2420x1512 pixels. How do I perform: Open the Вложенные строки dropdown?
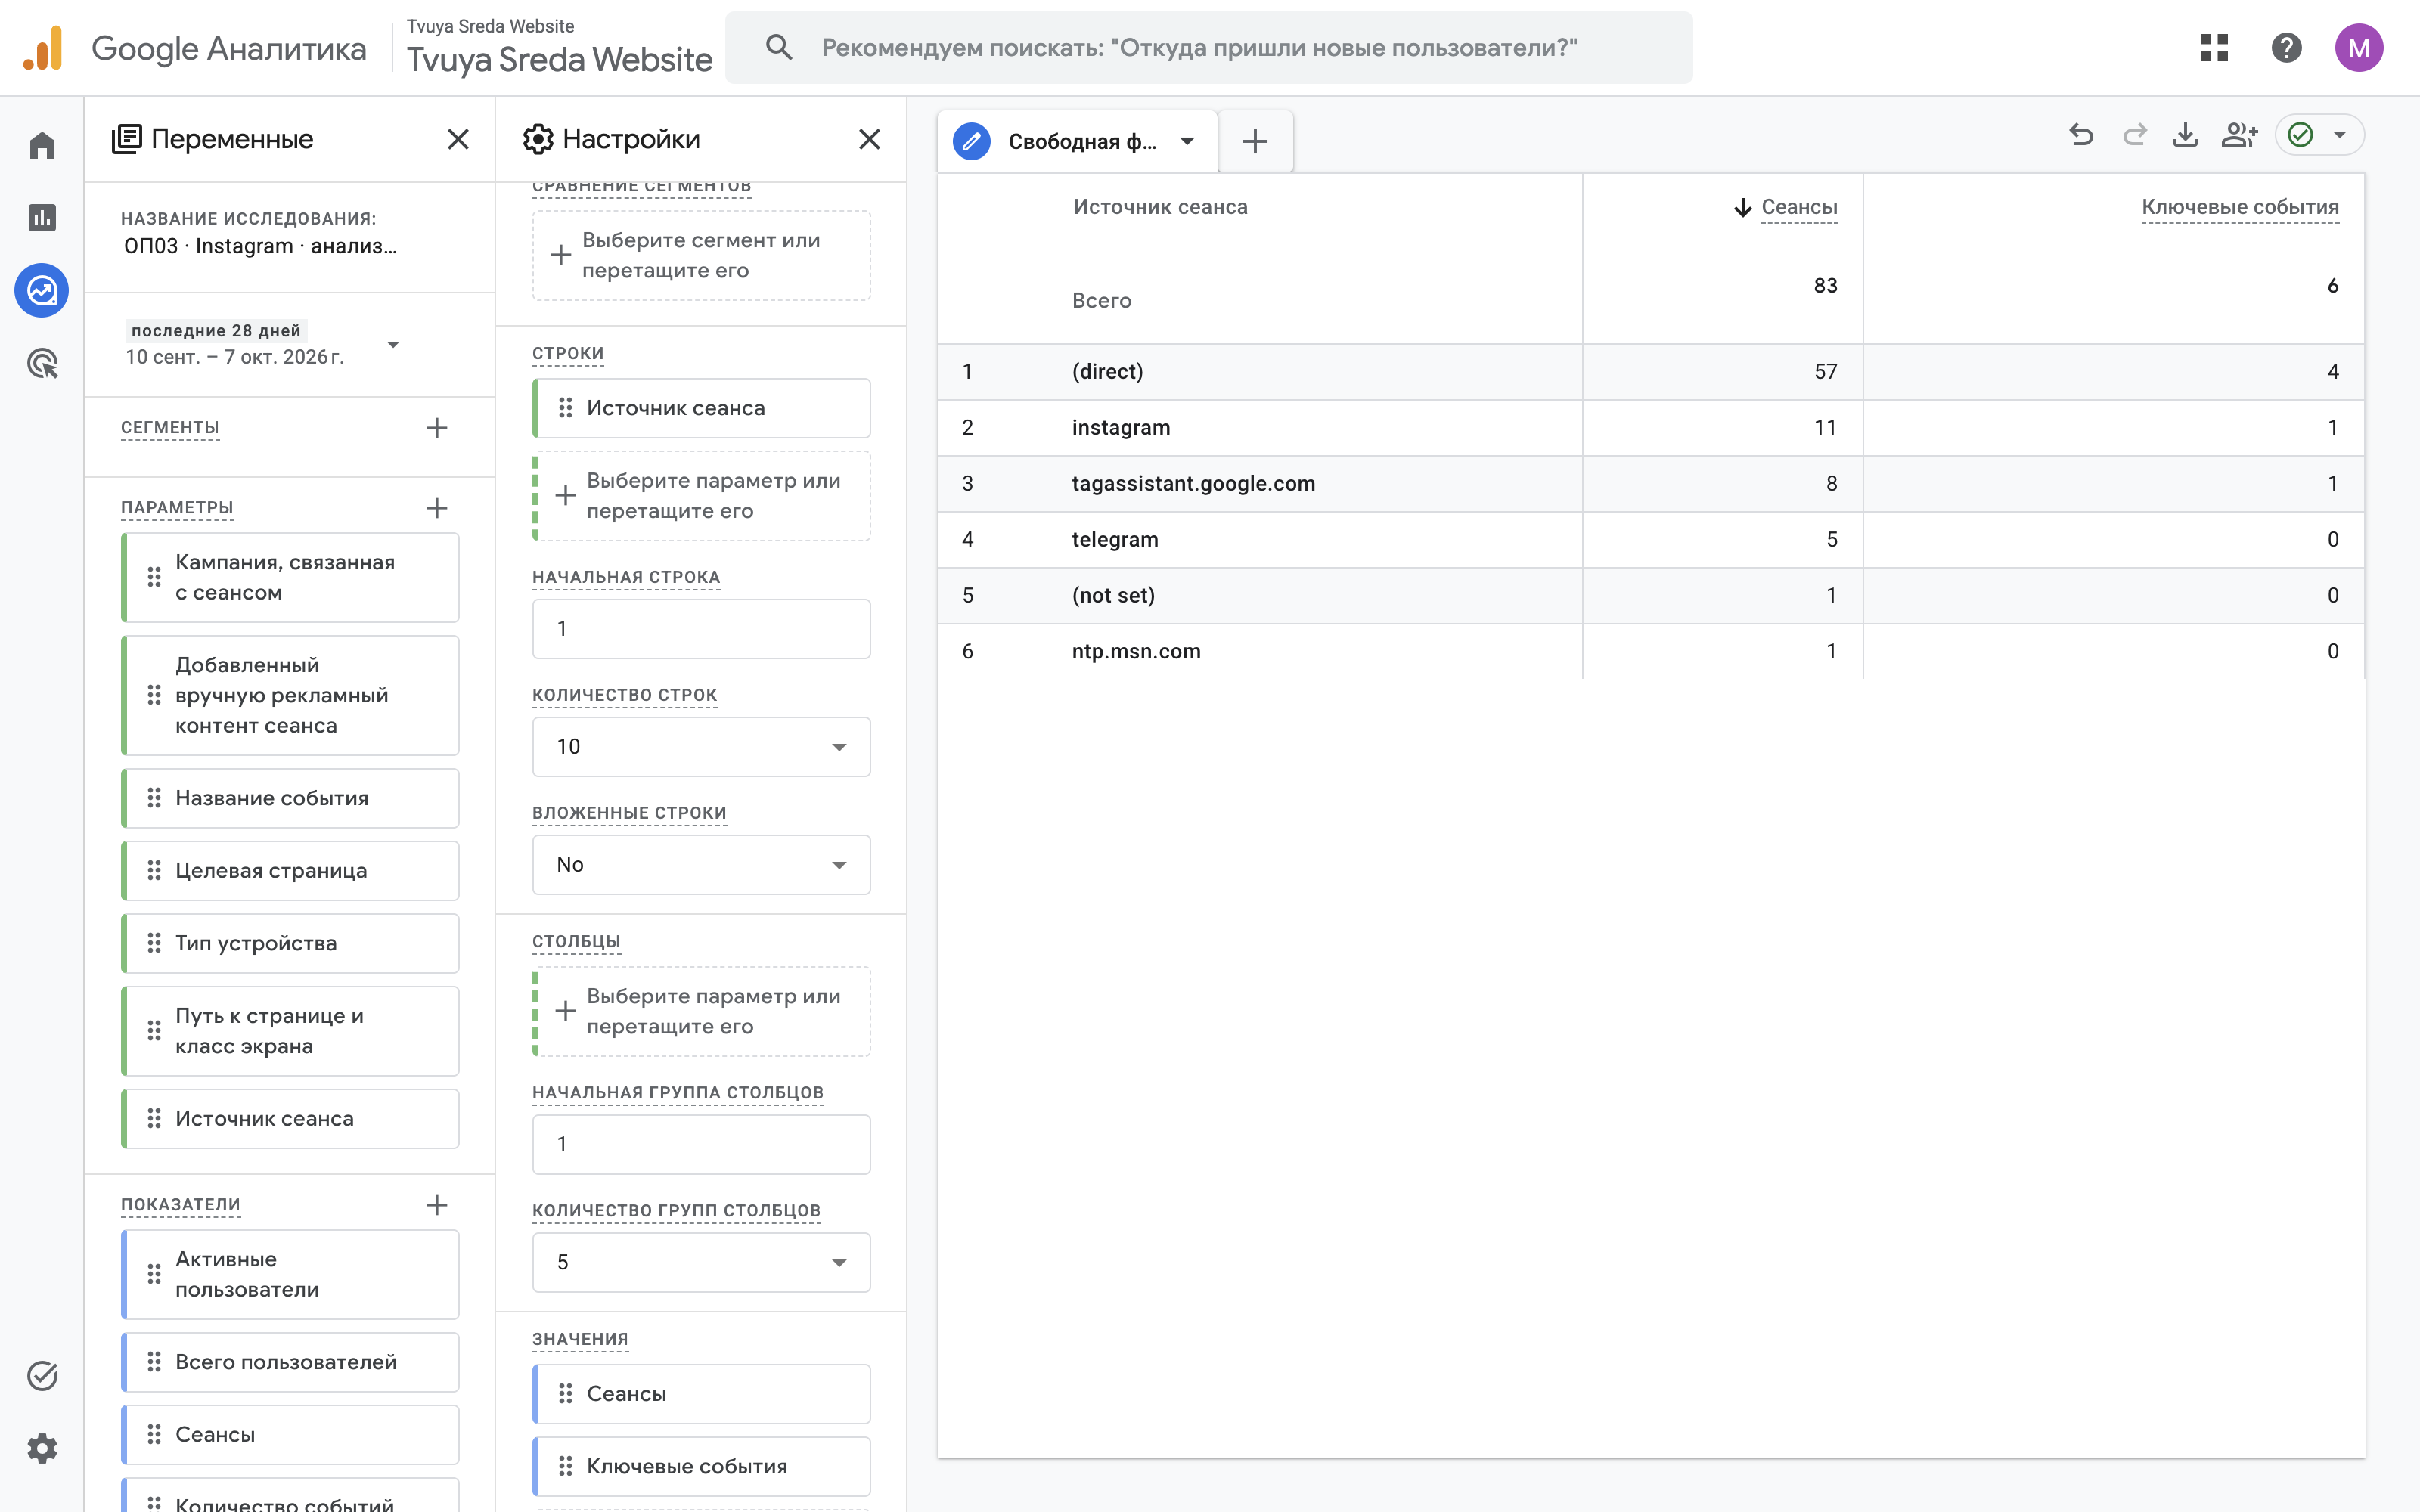(x=701, y=864)
